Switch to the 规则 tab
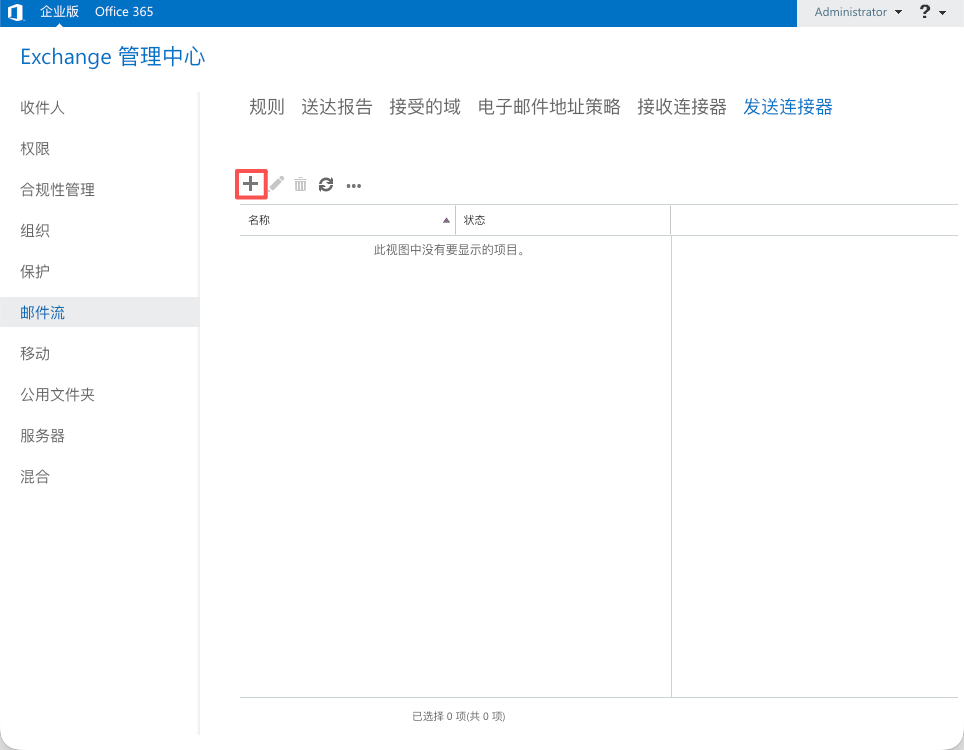Image resolution: width=964 pixels, height=750 pixels. pos(265,107)
